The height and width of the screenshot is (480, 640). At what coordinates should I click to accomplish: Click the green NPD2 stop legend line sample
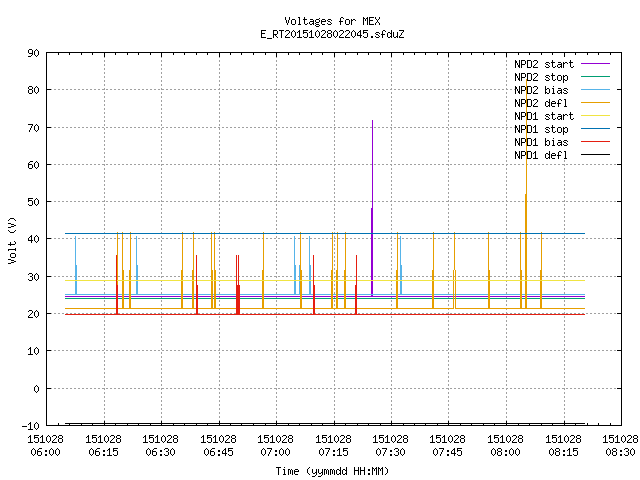coord(596,76)
